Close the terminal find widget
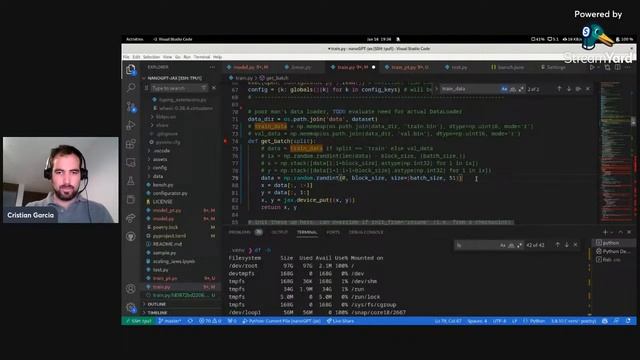This screenshot has width=640, height=360. pos(576,245)
